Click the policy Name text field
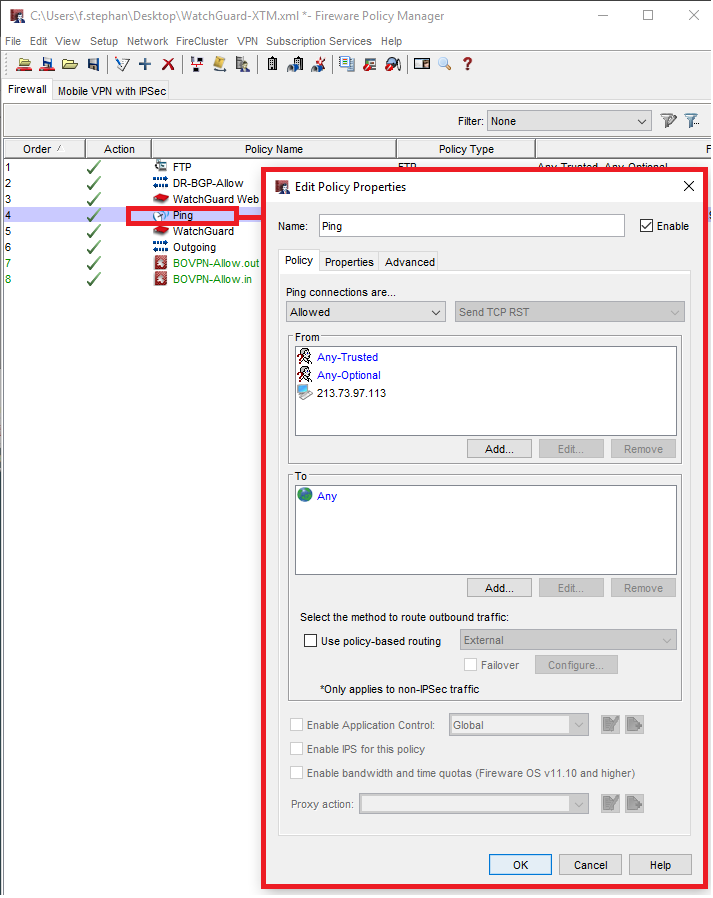The width and height of the screenshot is (713, 898). tap(471, 226)
